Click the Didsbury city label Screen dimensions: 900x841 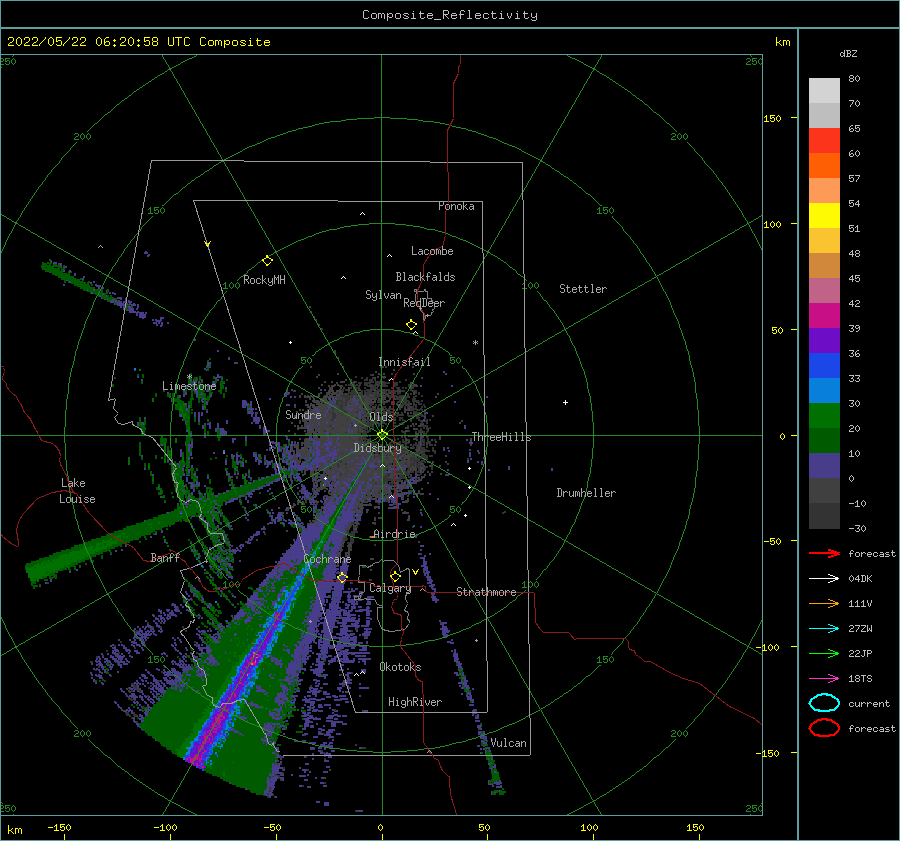[378, 448]
